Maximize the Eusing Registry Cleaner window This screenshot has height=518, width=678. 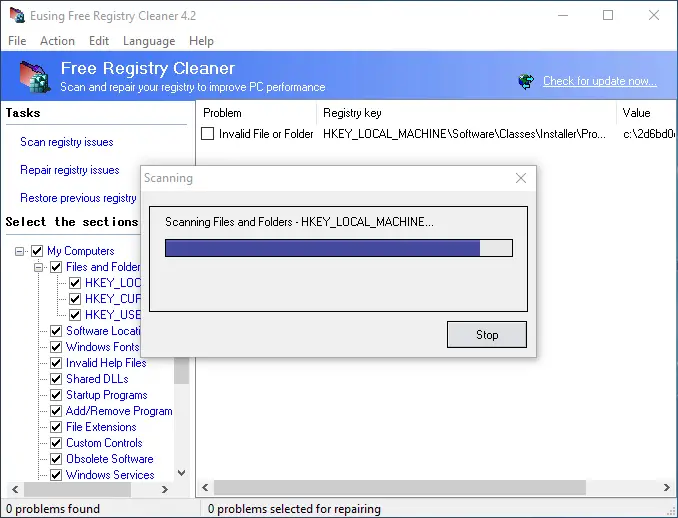[x=608, y=16]
